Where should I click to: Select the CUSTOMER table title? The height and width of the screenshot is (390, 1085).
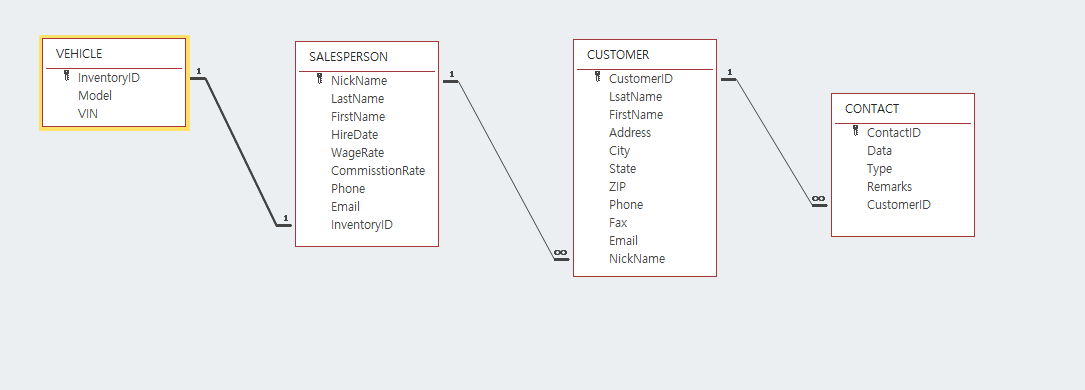tap(618, 55)
